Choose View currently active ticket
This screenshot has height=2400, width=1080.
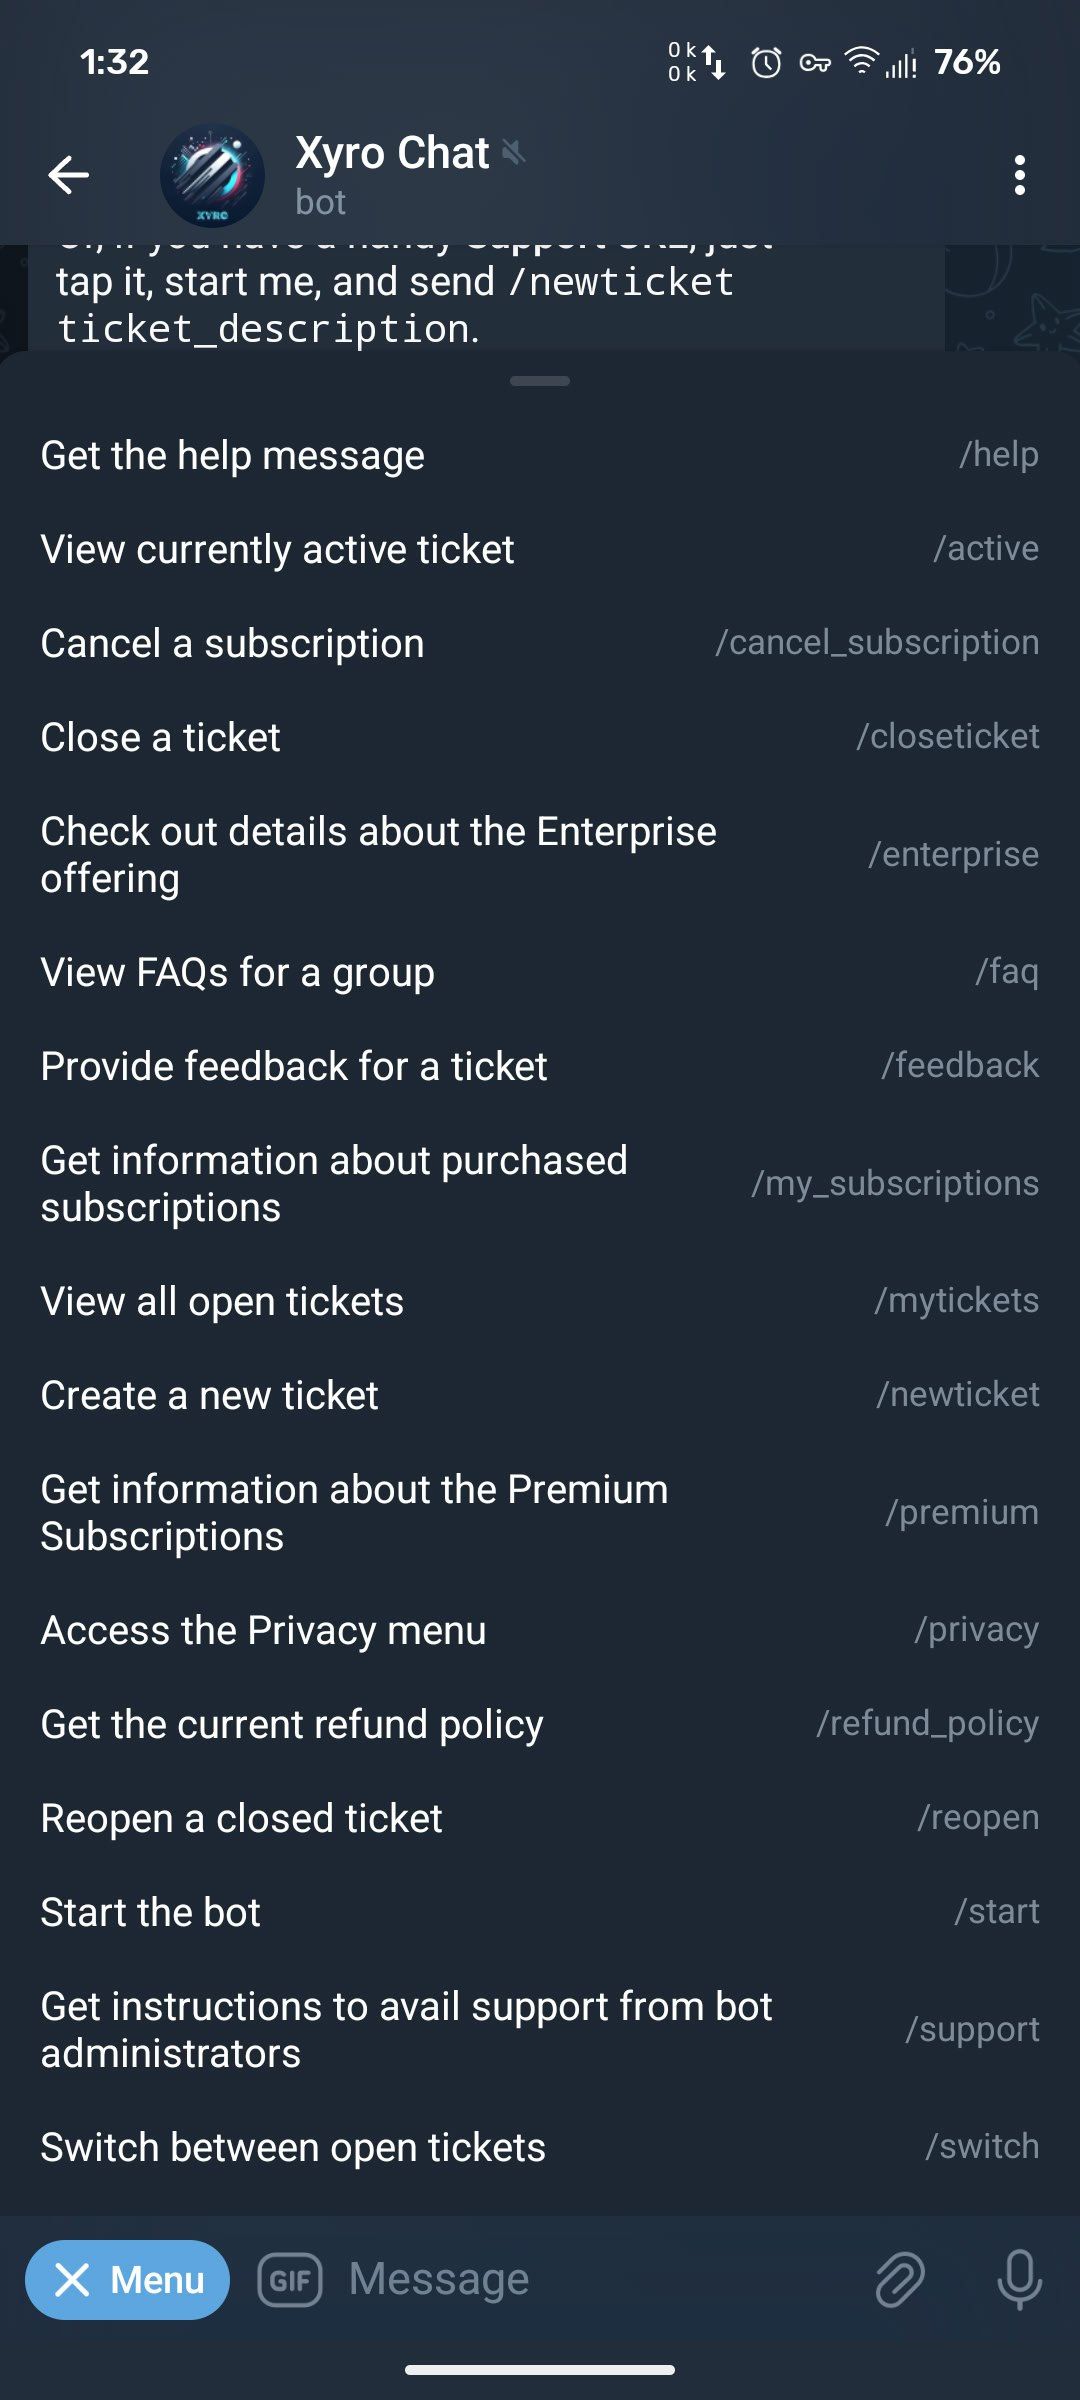point(540,549)
